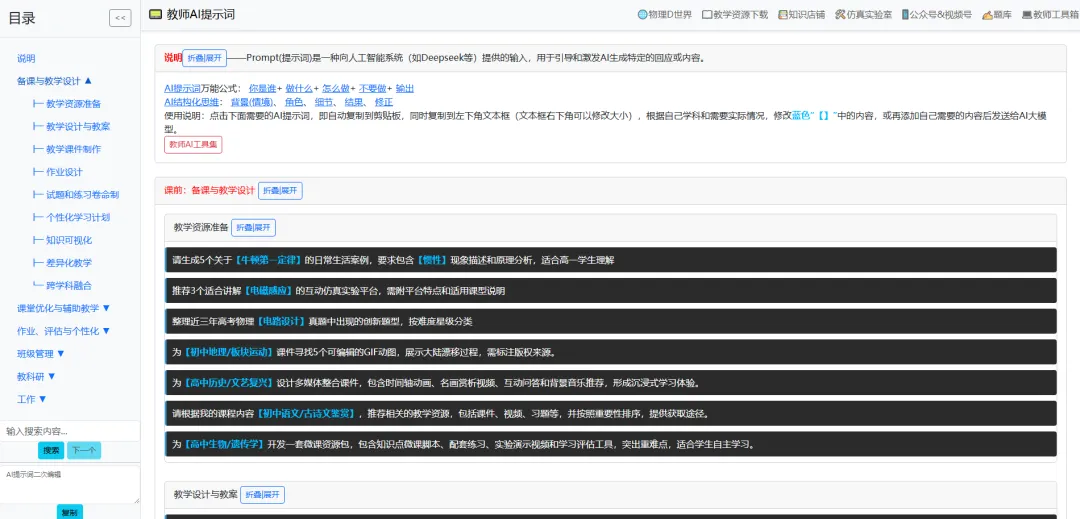The height and width of the screenshot is (519, 1080).
Task: Select 知识可视化 in the sidebar tree
Action: coord(62,240)
